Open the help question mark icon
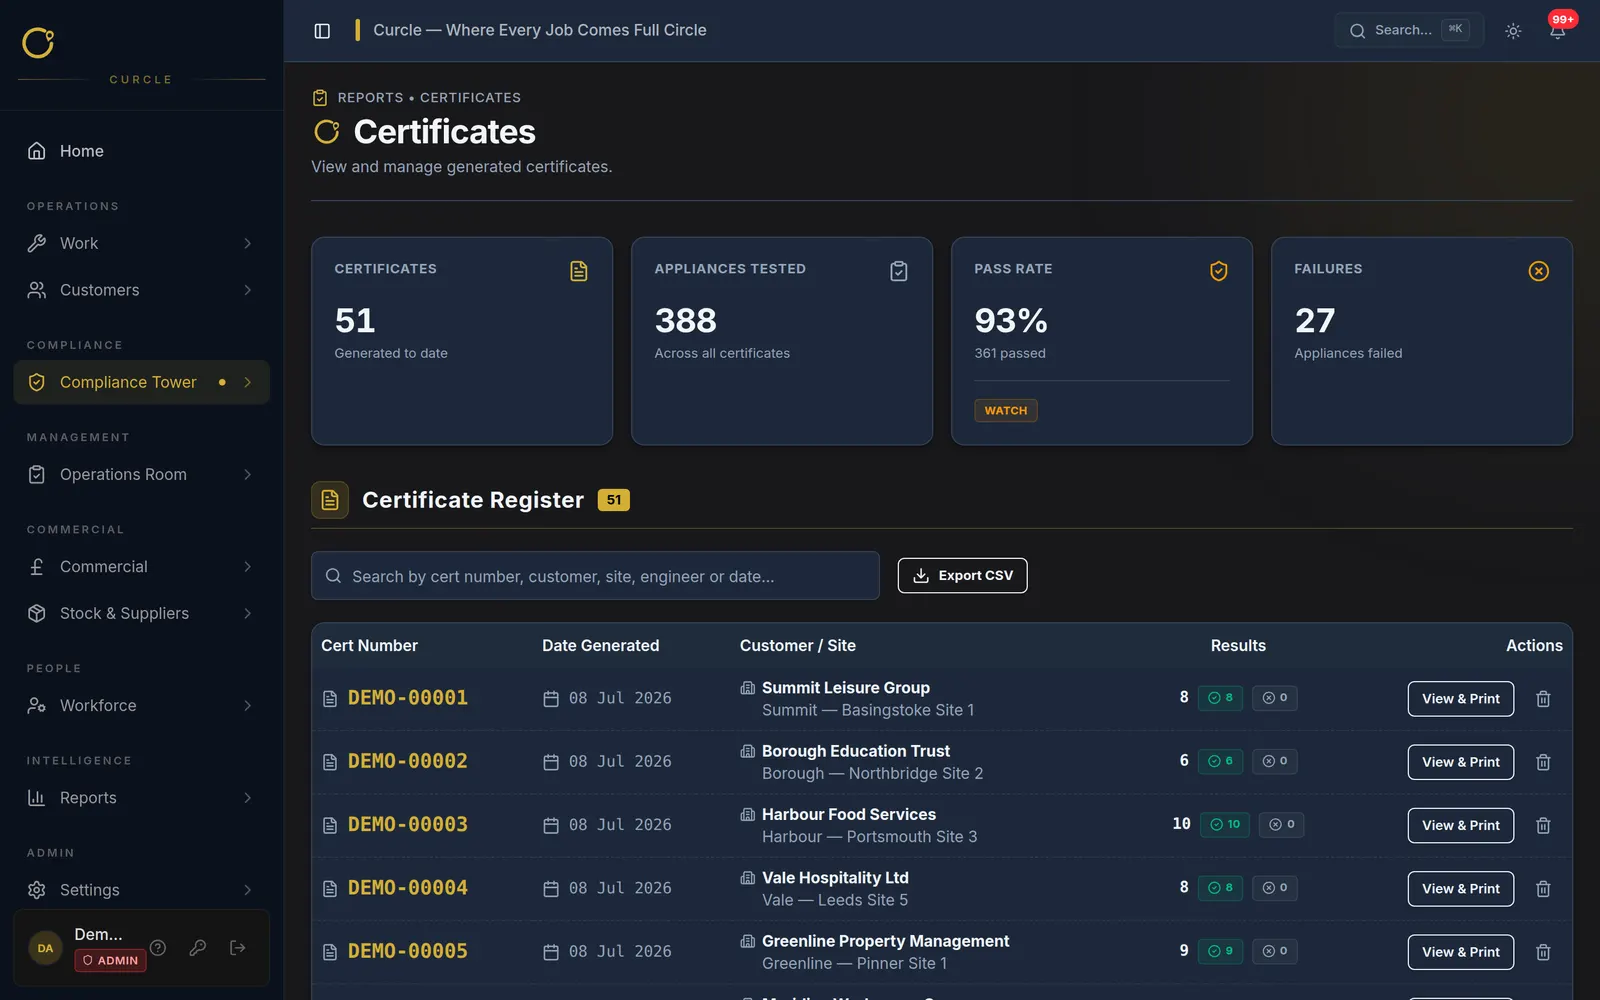1600x1000 pixels. (158, 947)
